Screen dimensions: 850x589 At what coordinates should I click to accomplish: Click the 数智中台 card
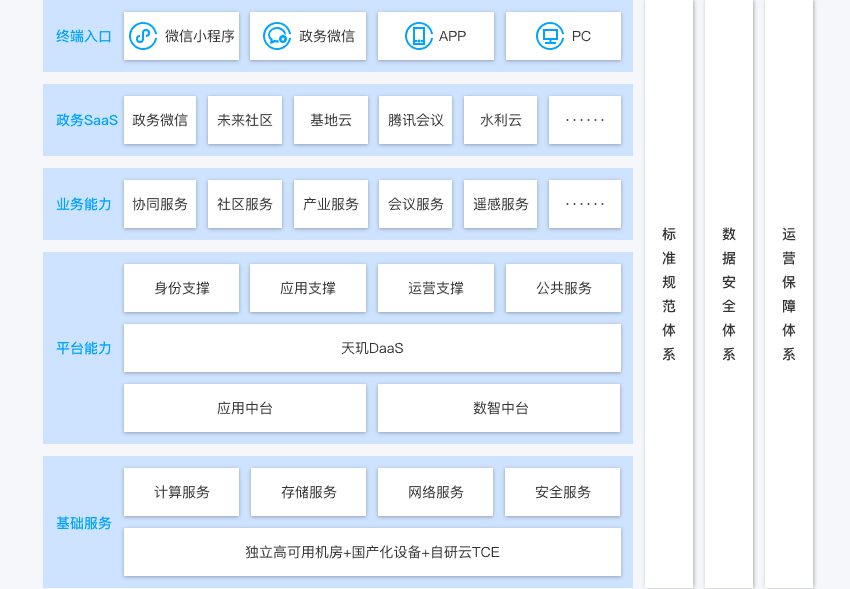(499, 408)
